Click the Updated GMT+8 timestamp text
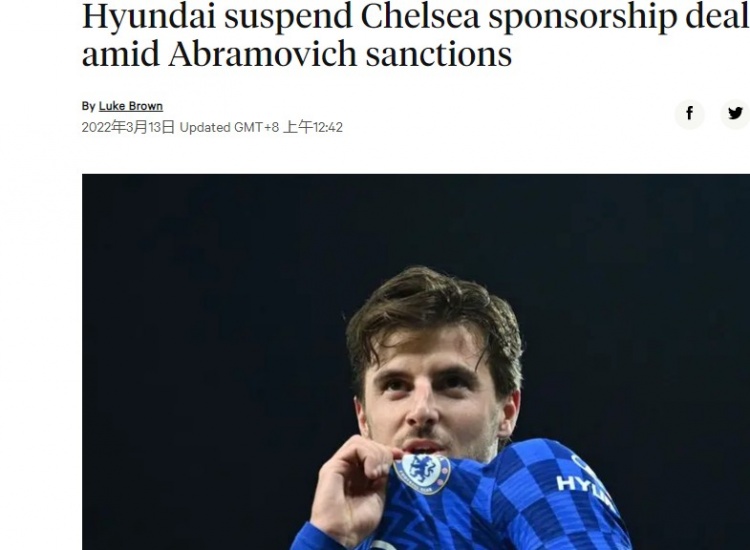 point(229,128)
